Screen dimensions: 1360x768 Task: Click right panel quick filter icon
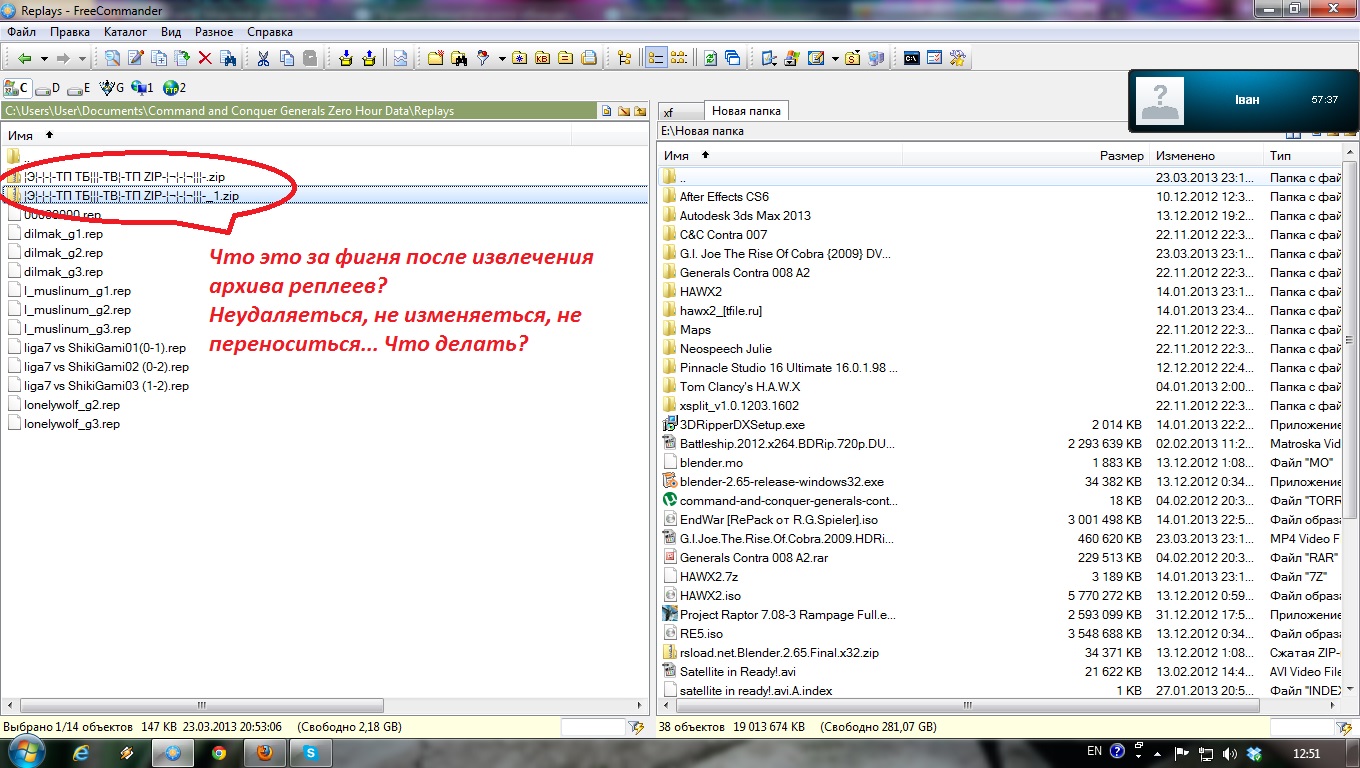1345,728
